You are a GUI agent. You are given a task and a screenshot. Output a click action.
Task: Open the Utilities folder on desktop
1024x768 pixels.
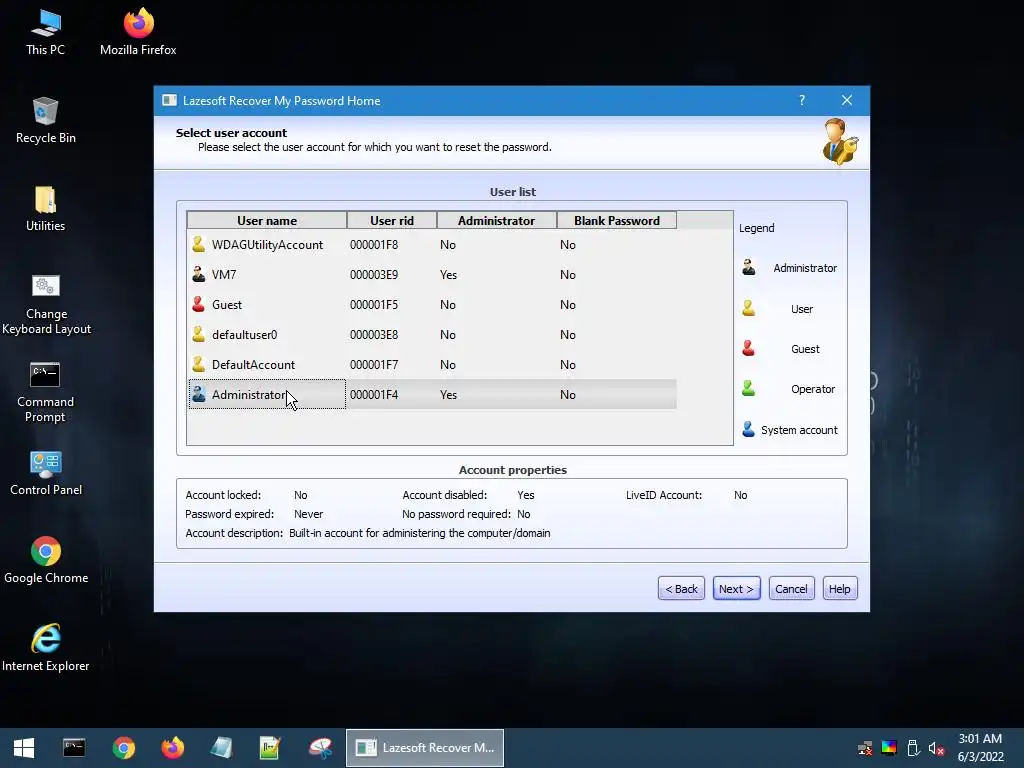pyautogui.click(x=45, y=209)
